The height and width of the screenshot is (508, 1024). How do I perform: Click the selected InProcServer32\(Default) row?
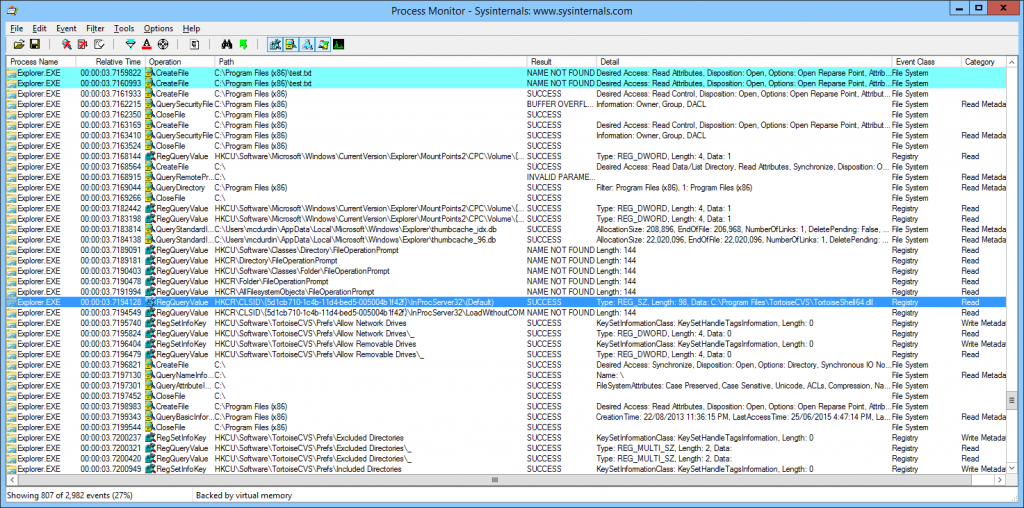pyautogui.click(x=507, y=302)
